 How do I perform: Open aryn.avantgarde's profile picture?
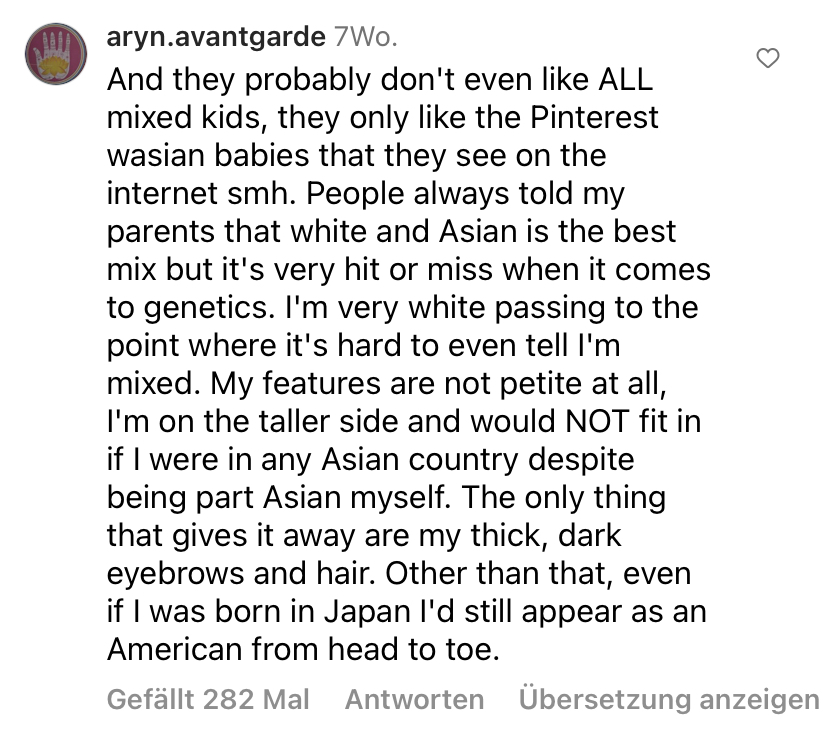click(56, 54)
